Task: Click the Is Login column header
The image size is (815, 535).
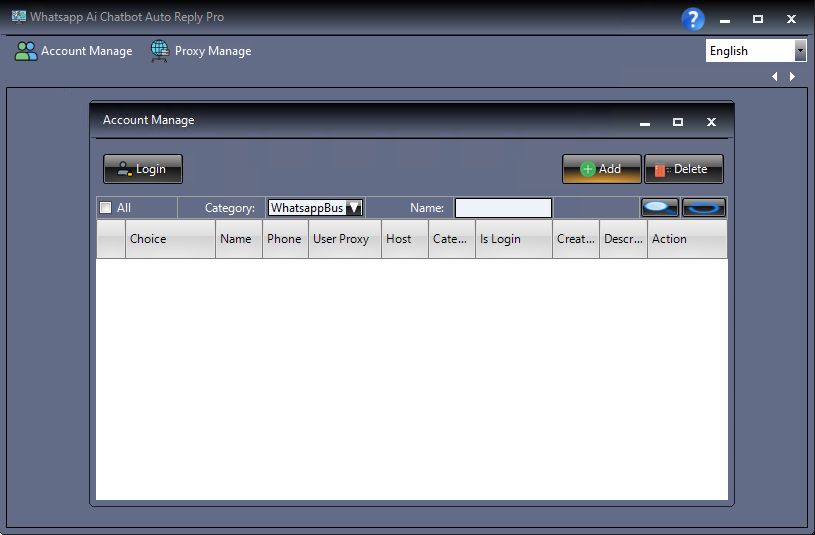Action: click(514, 239)
